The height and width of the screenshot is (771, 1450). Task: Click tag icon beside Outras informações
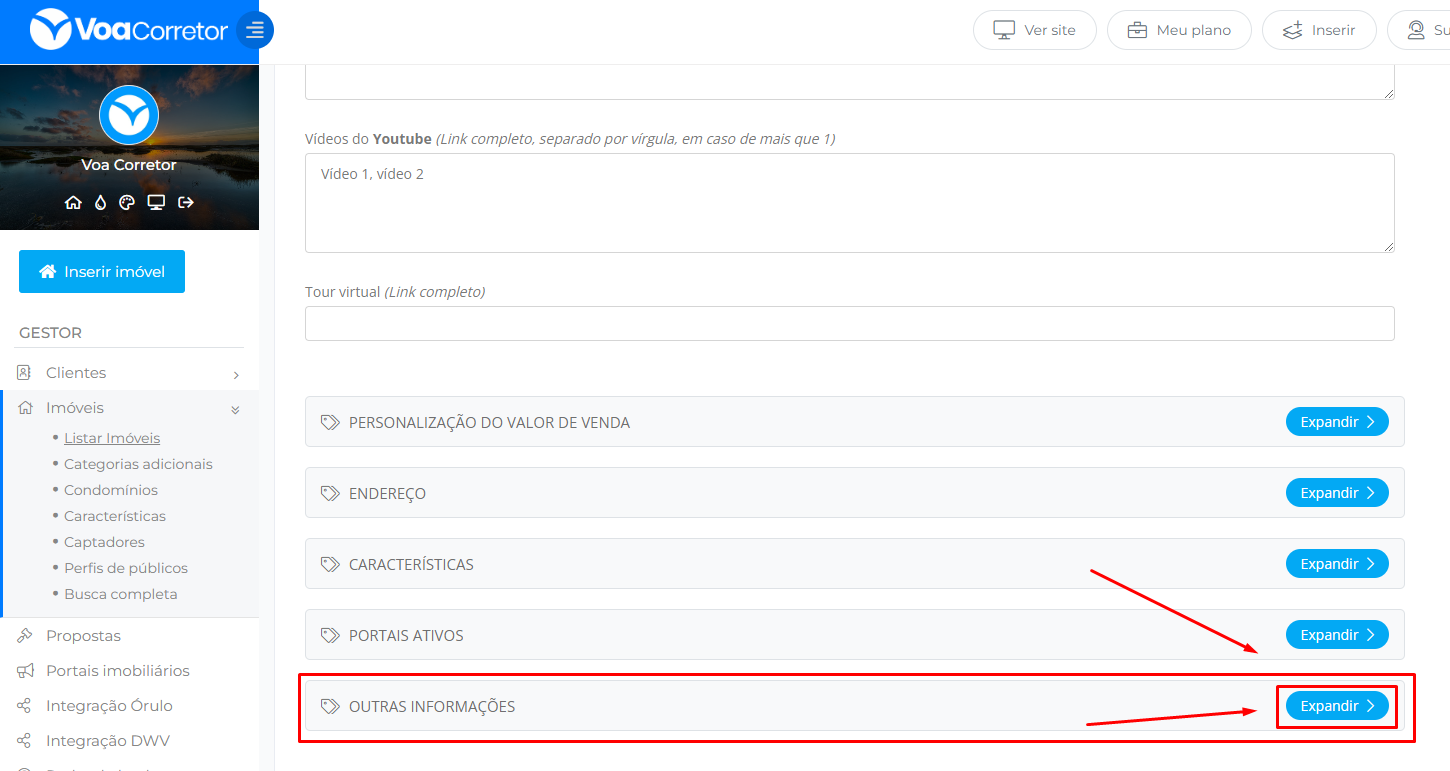coord(330,707)
